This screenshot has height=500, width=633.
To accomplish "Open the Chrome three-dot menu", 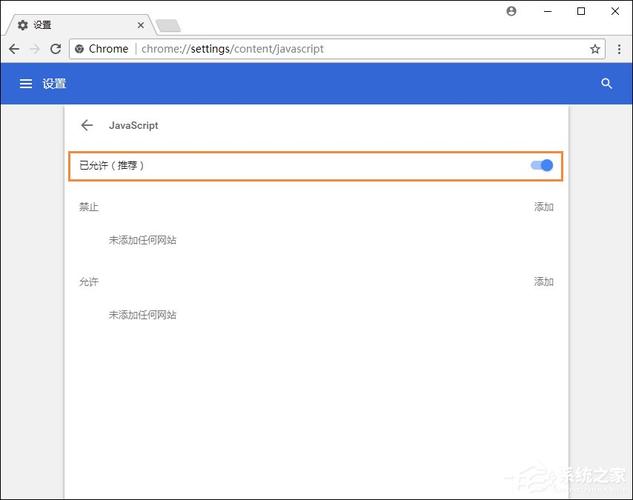I will tap(619, 49).
